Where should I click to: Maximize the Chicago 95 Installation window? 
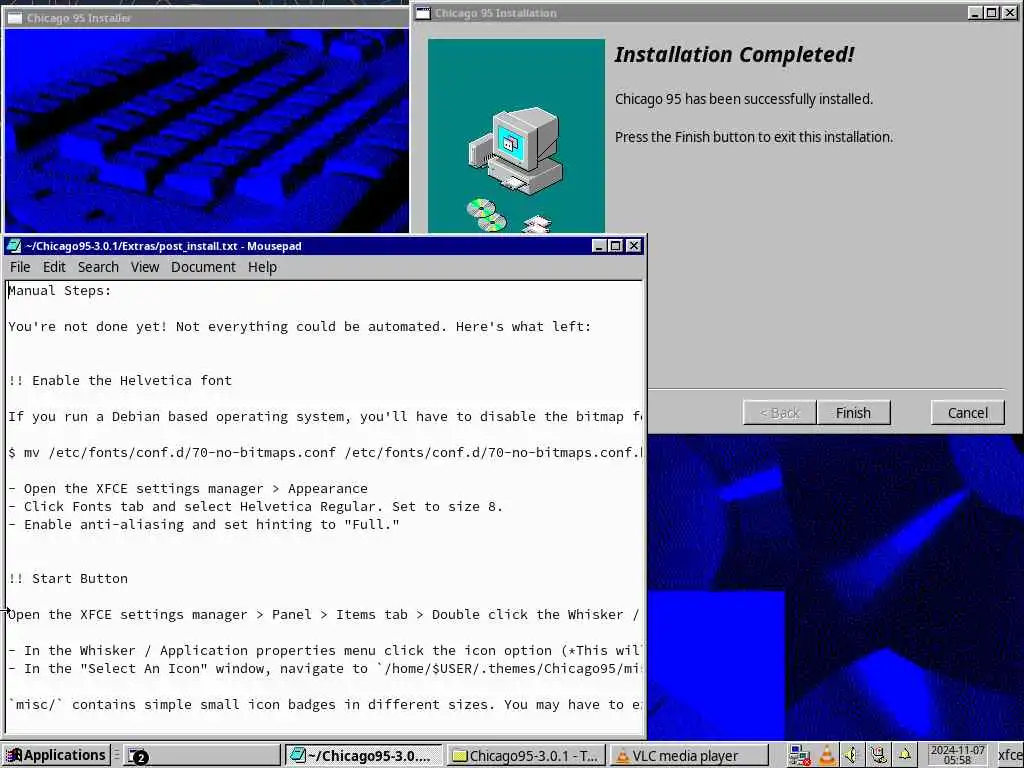pos(991,12)
